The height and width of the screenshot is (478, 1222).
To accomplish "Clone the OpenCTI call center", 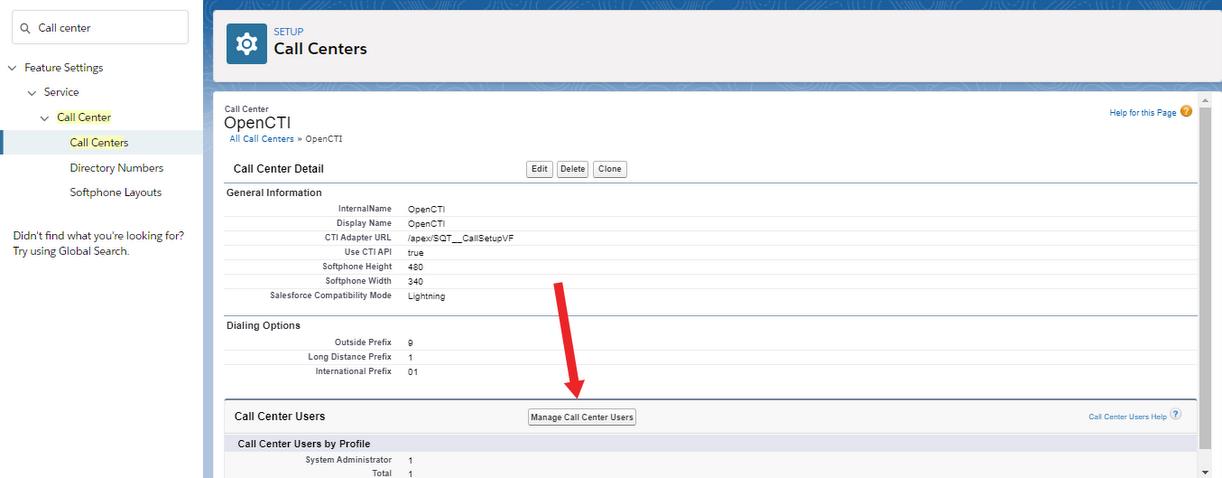I will point(610,169).
